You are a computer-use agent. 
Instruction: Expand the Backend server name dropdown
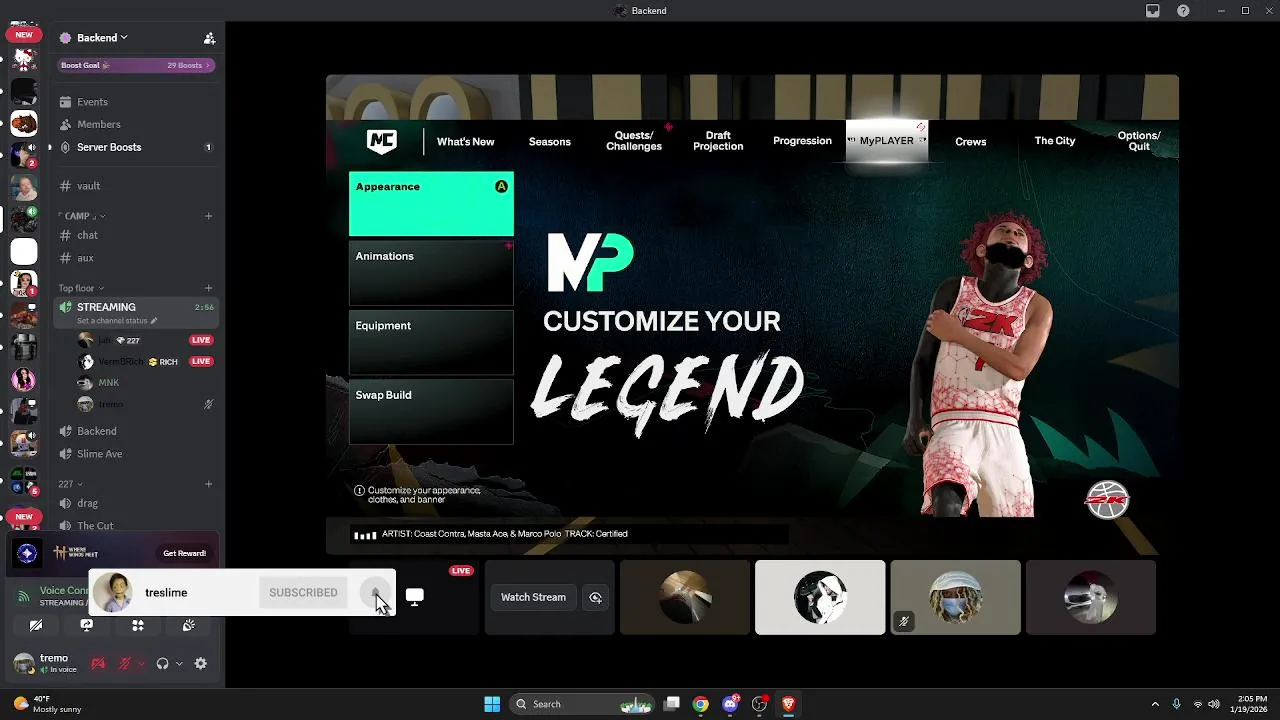pos(123,38)
